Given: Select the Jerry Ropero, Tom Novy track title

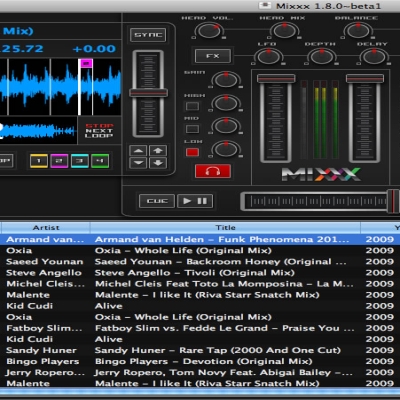Looking at the screenshot, I should point(223,372).
